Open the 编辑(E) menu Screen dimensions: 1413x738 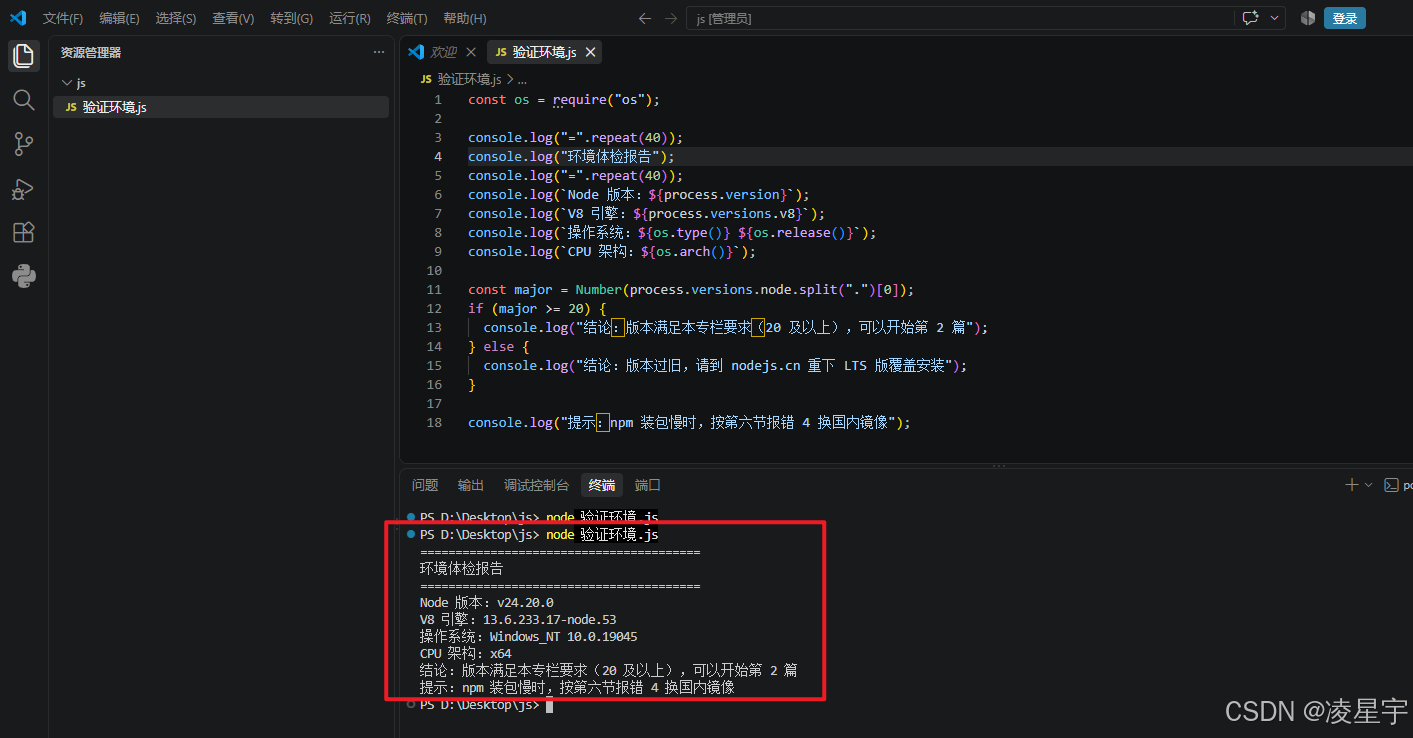pos(119,18)
